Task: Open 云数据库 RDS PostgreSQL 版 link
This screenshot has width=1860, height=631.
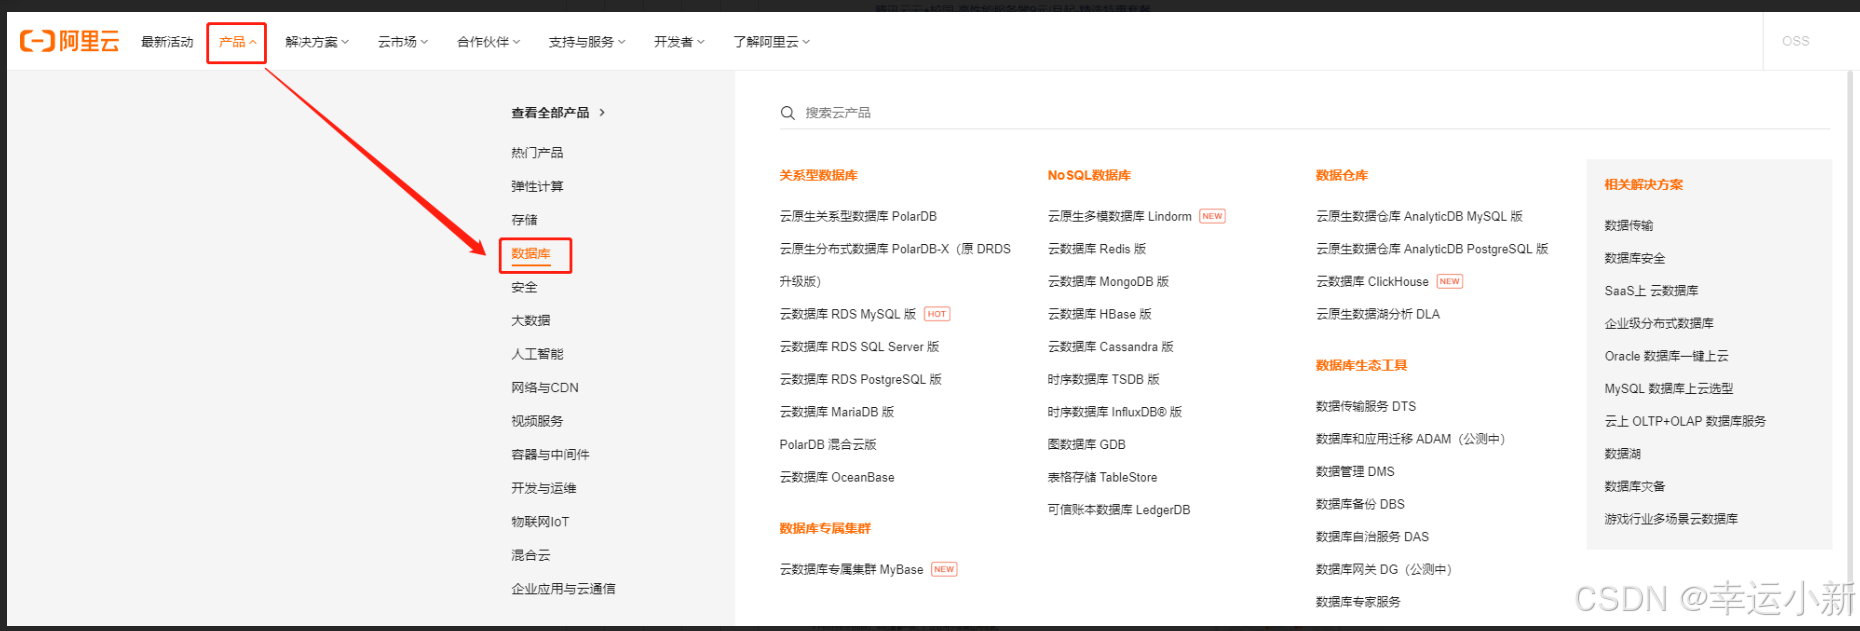Action: pos(860,380)
